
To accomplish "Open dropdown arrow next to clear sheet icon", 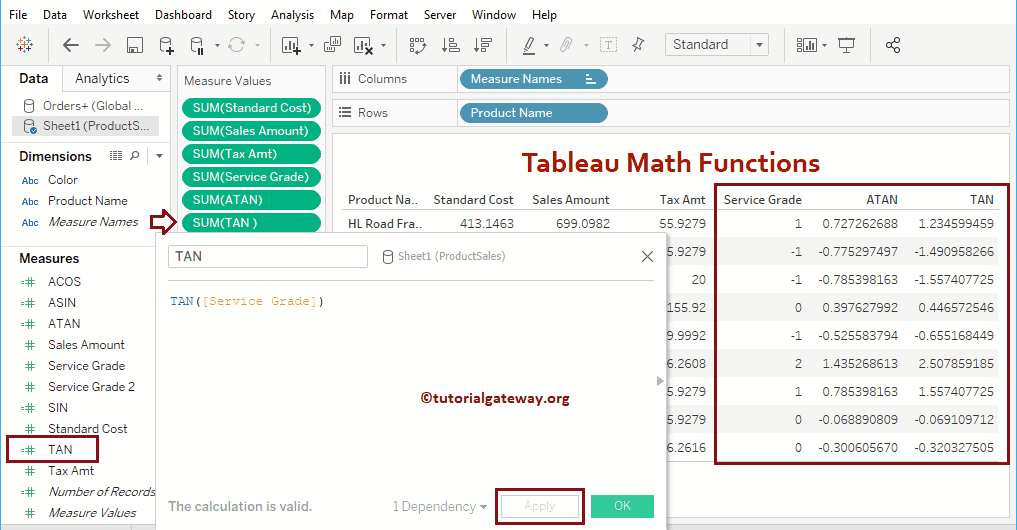I will tap(383, 45).
